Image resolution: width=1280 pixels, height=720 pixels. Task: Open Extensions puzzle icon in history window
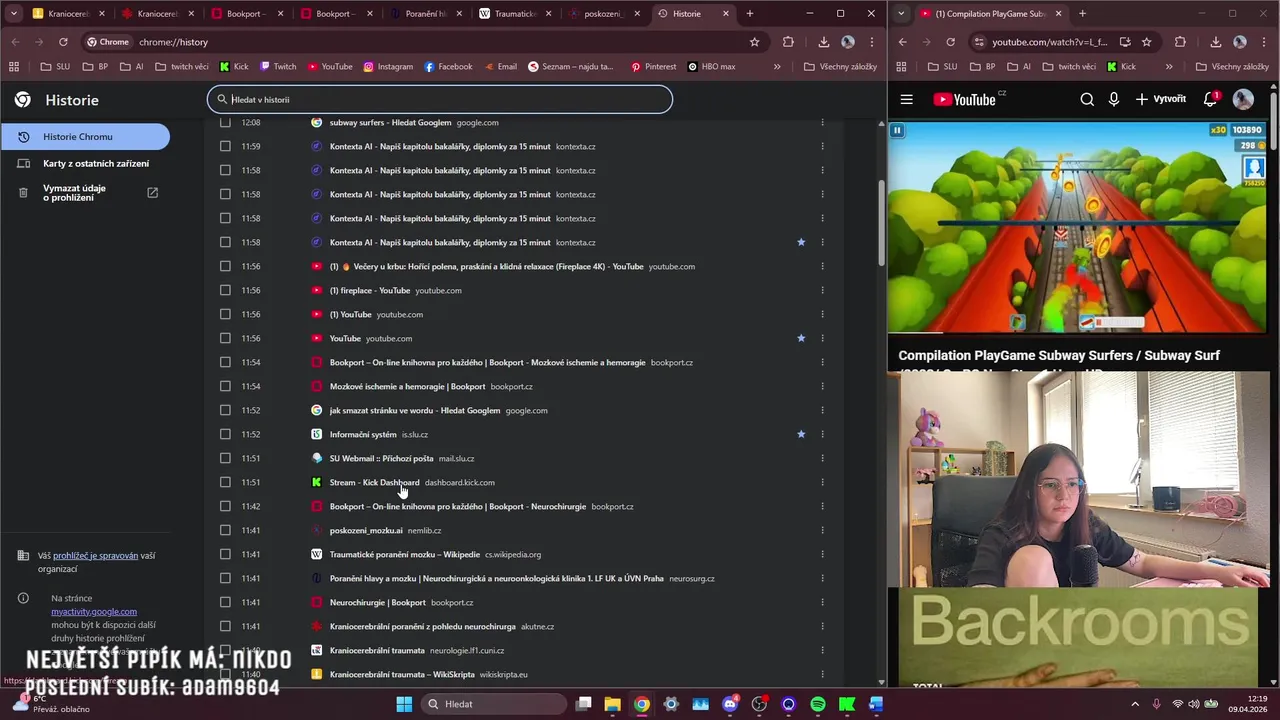coord(788,42)
